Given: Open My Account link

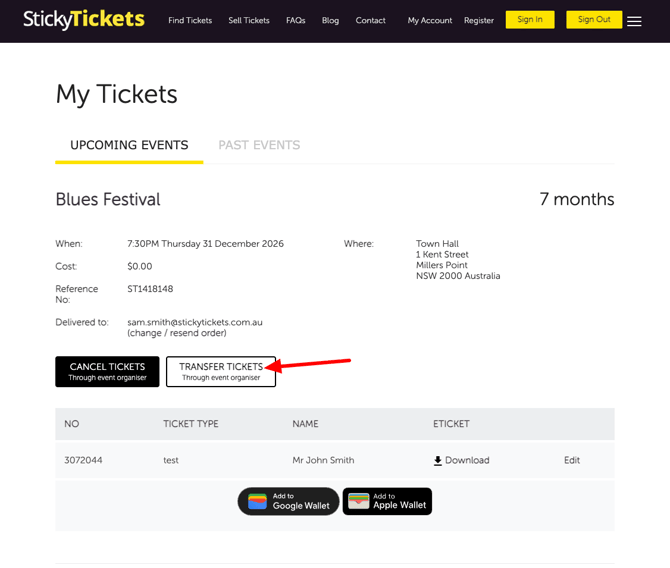Looking at the screenshot, I should click(430, 21).
